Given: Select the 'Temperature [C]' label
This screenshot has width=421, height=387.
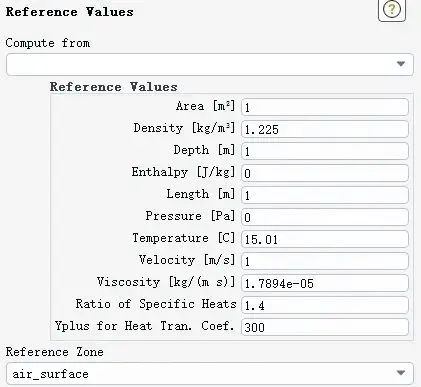Looking at the screenshot, I should coord(184,238).
